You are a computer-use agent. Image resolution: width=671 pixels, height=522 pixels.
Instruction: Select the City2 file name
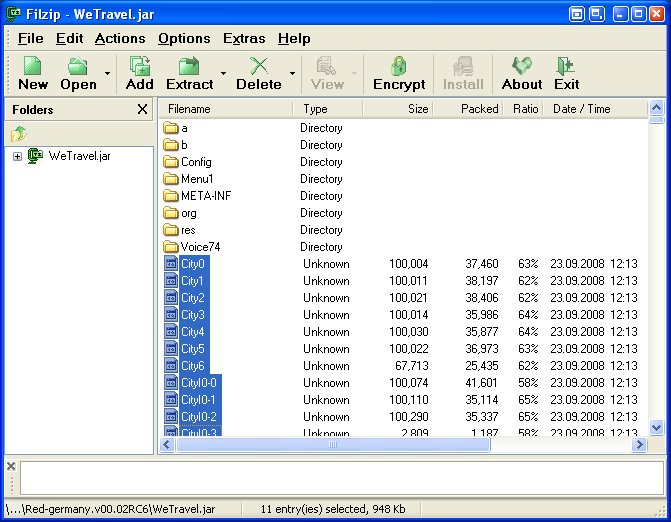193,298
